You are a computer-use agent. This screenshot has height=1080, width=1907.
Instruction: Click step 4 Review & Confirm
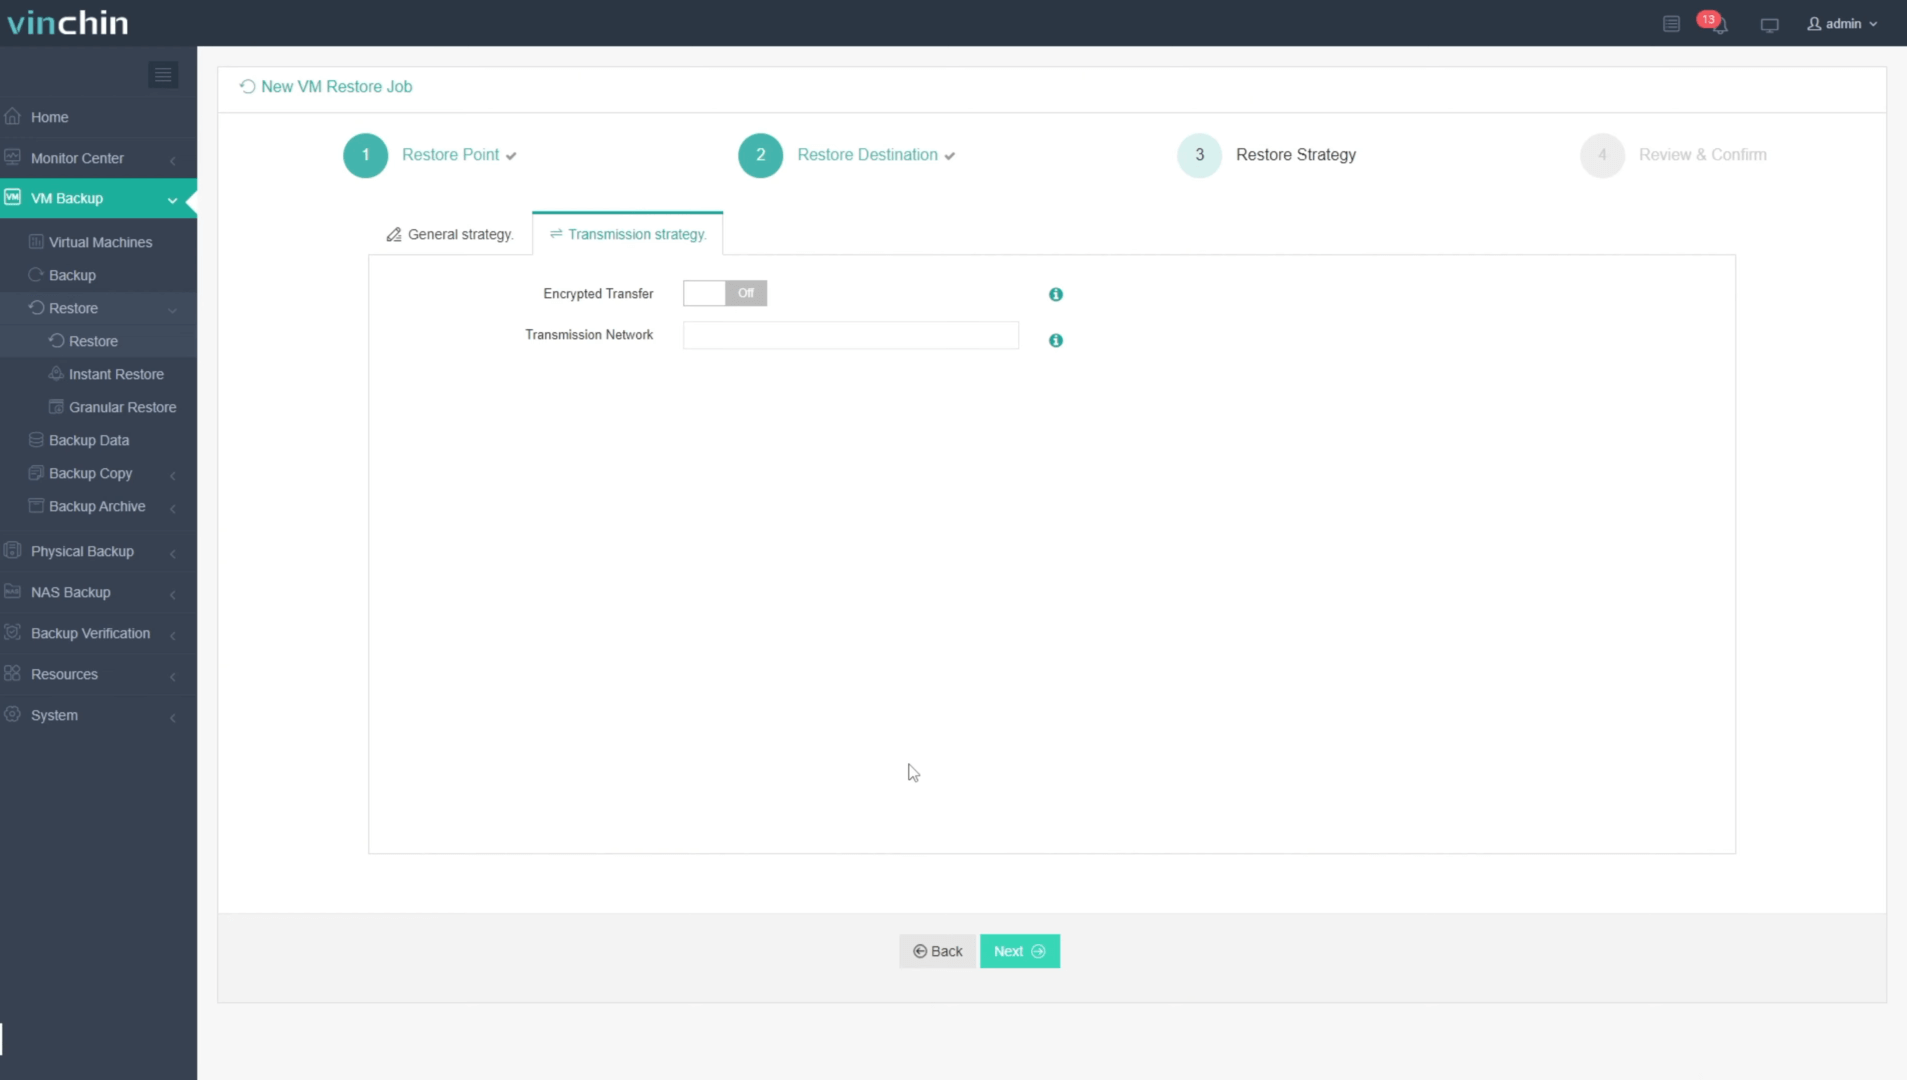[1674, 155]
